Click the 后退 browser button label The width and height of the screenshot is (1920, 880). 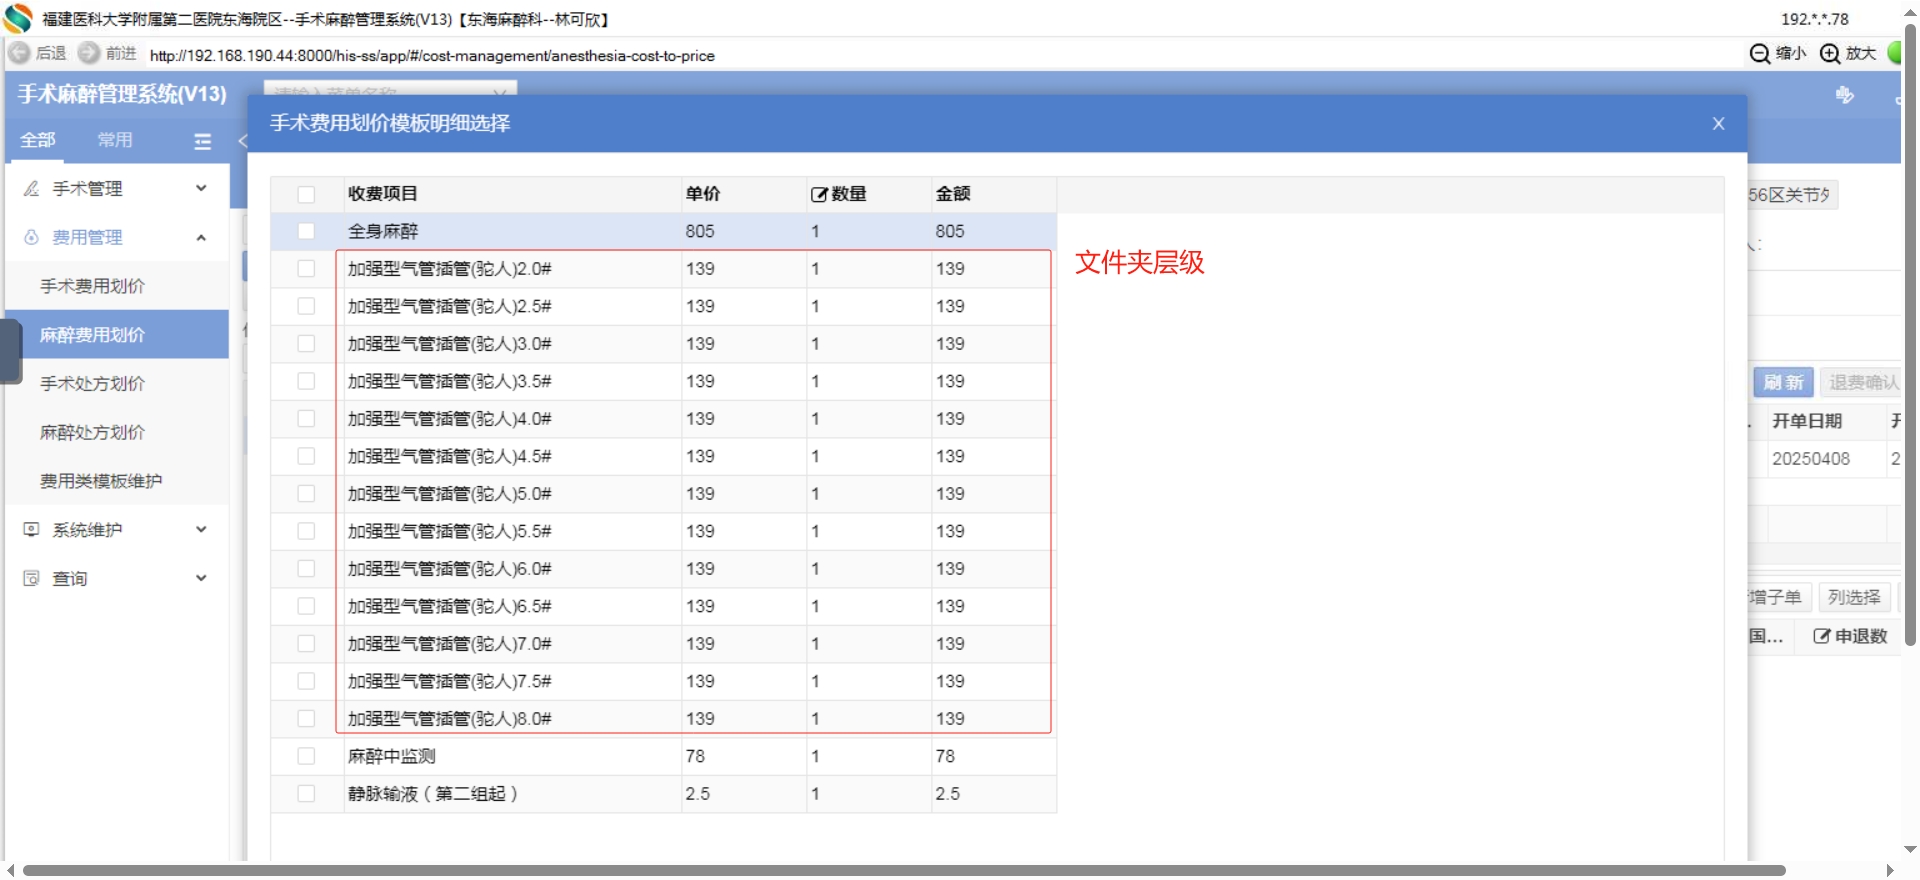coord(51,53)
